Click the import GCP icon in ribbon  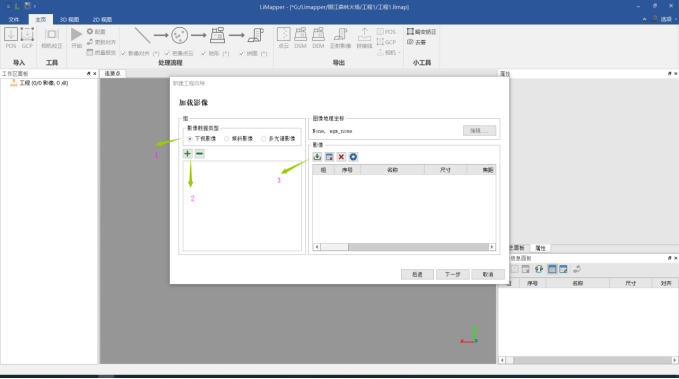tap(27, 38)
